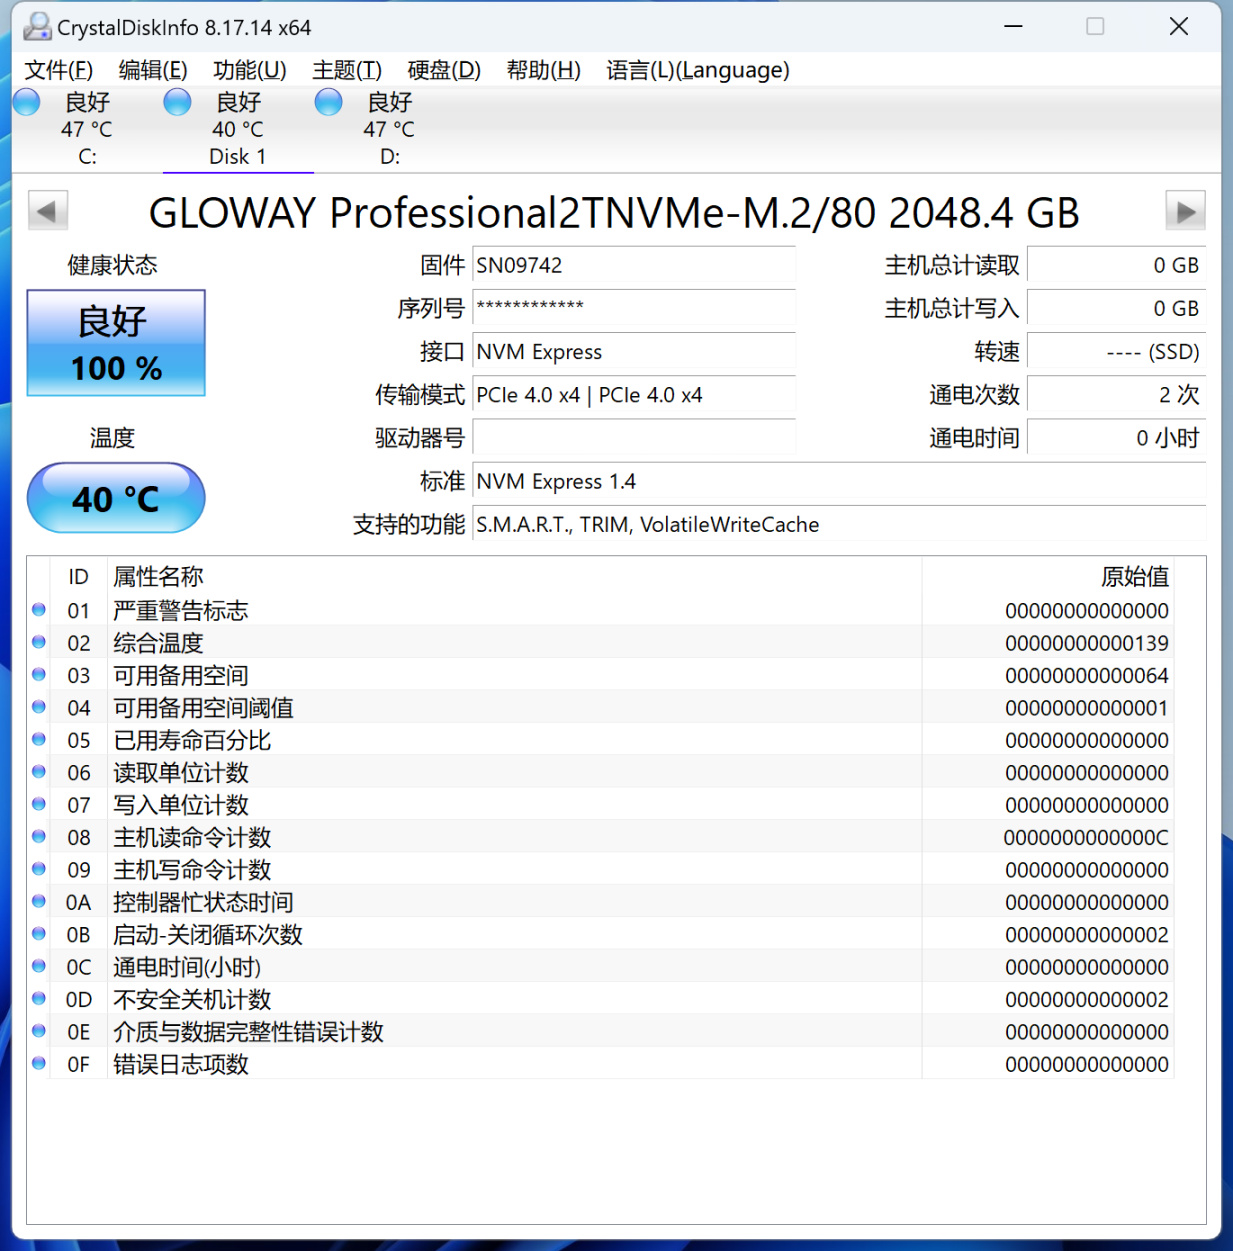Select the 主机读命令计数 attribute row
Viewport: 1233px width, 1251px height.
[600, 837]
